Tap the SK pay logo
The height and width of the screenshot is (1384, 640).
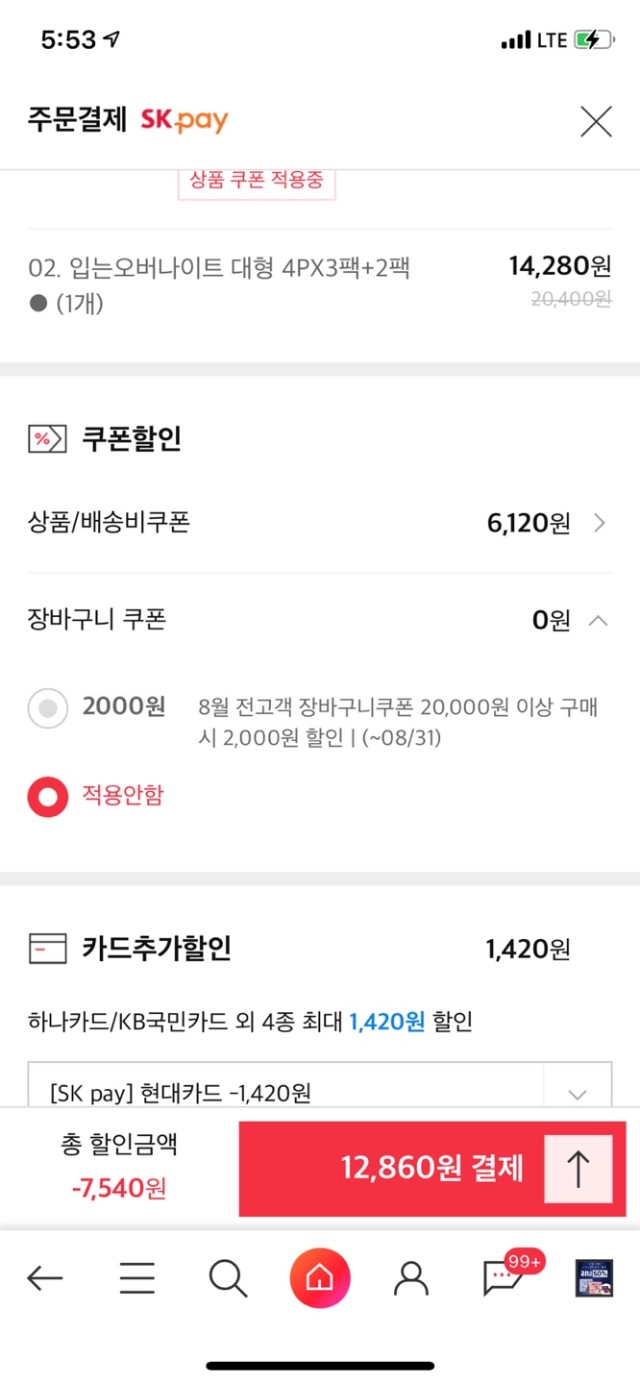point(184,122)
